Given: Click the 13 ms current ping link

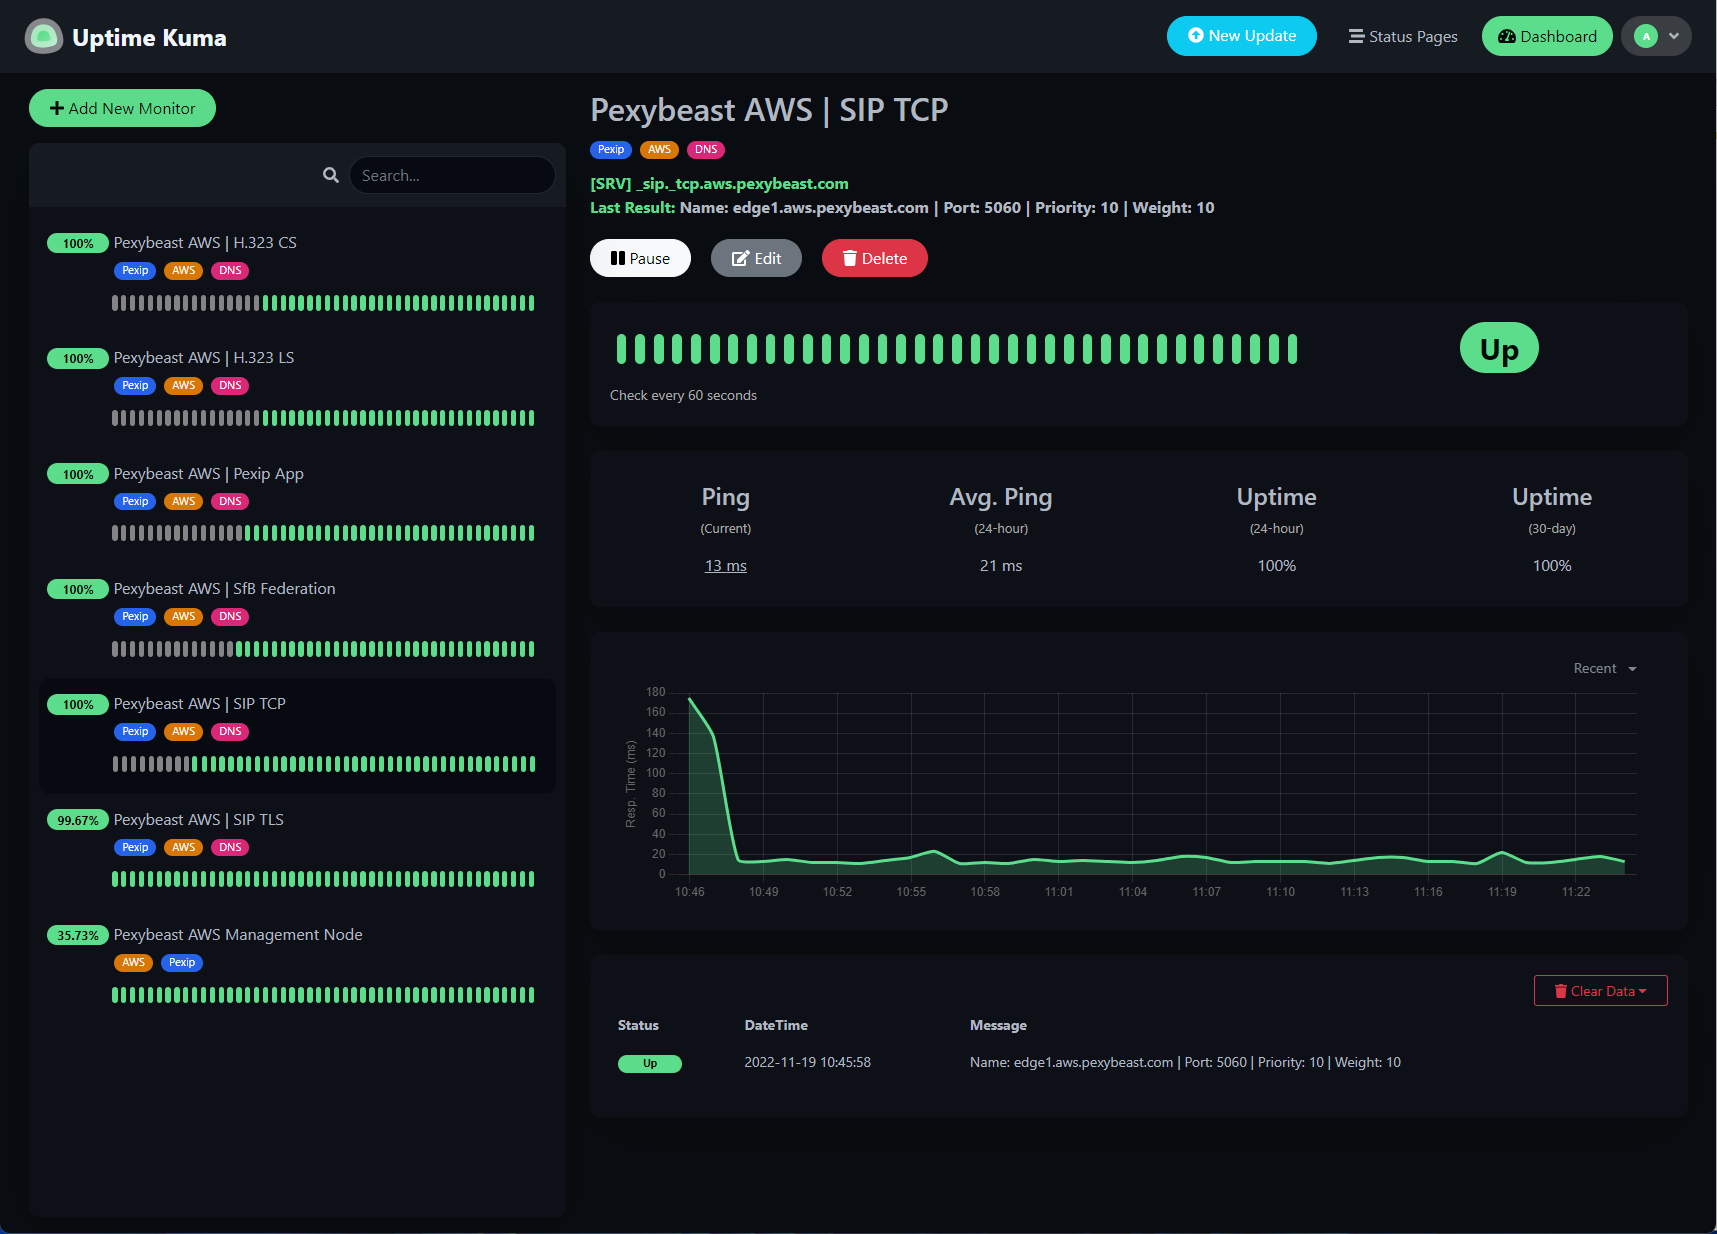Looking at the screenshot, I should click(726, 565).
